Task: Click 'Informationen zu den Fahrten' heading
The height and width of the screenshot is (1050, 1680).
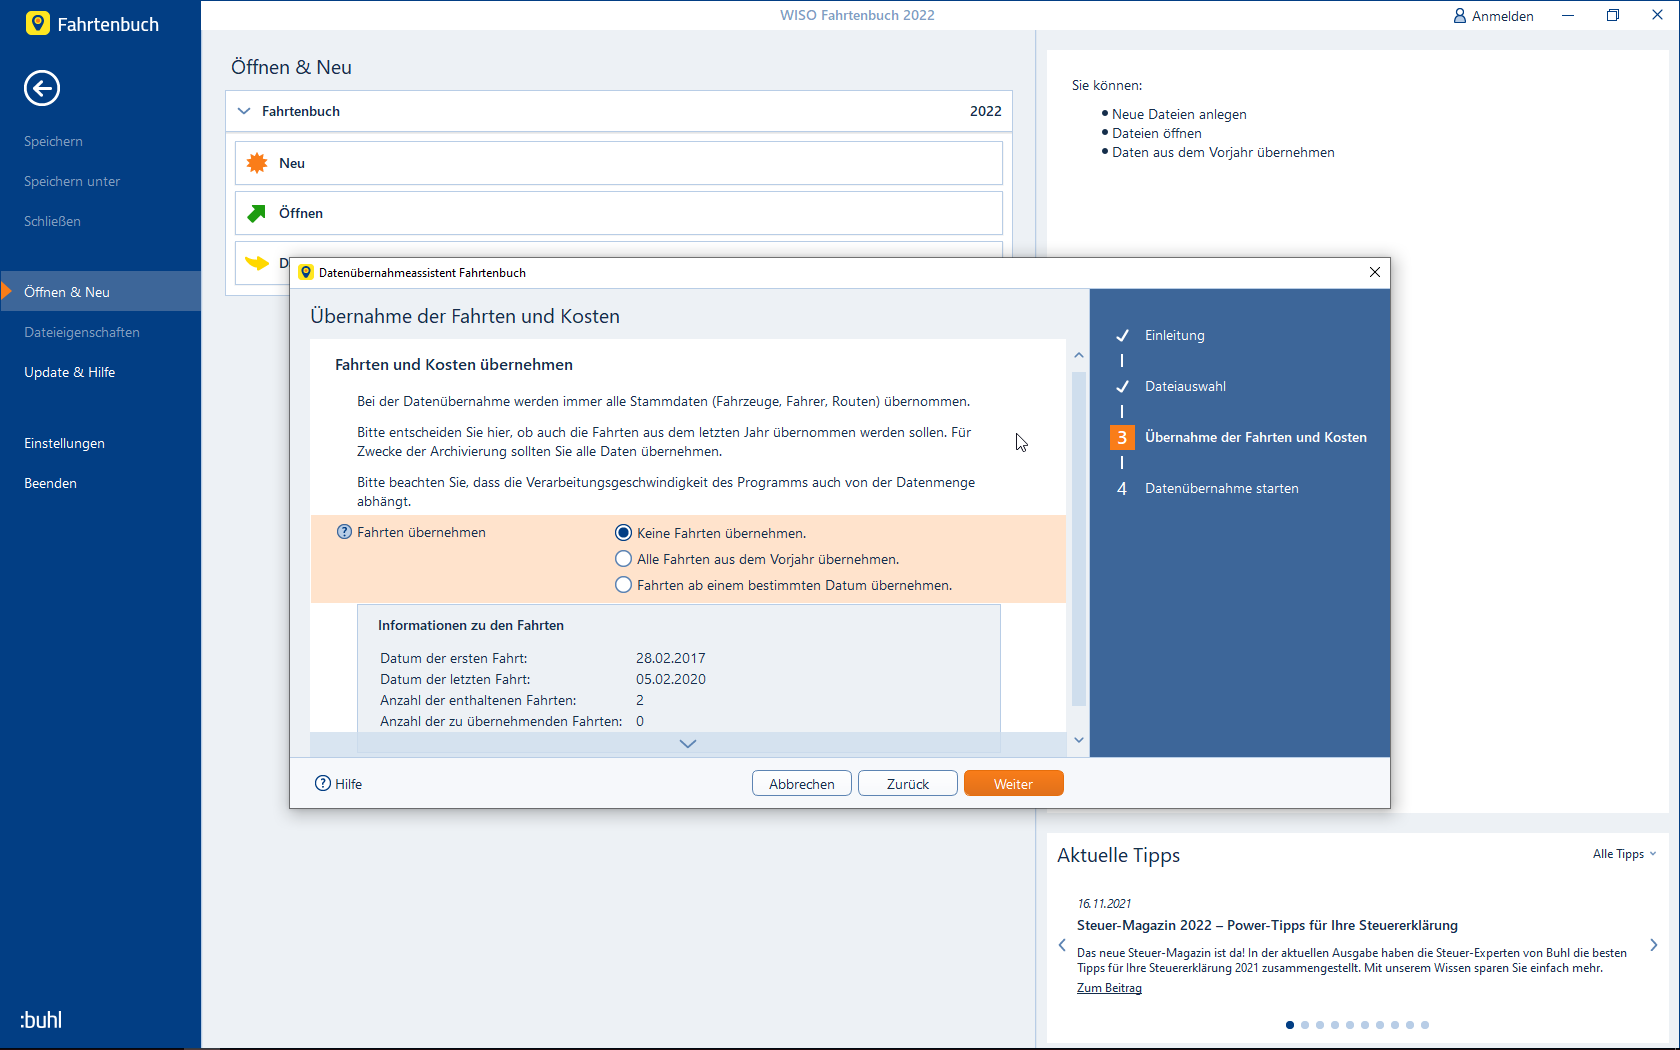Action: 471,625
